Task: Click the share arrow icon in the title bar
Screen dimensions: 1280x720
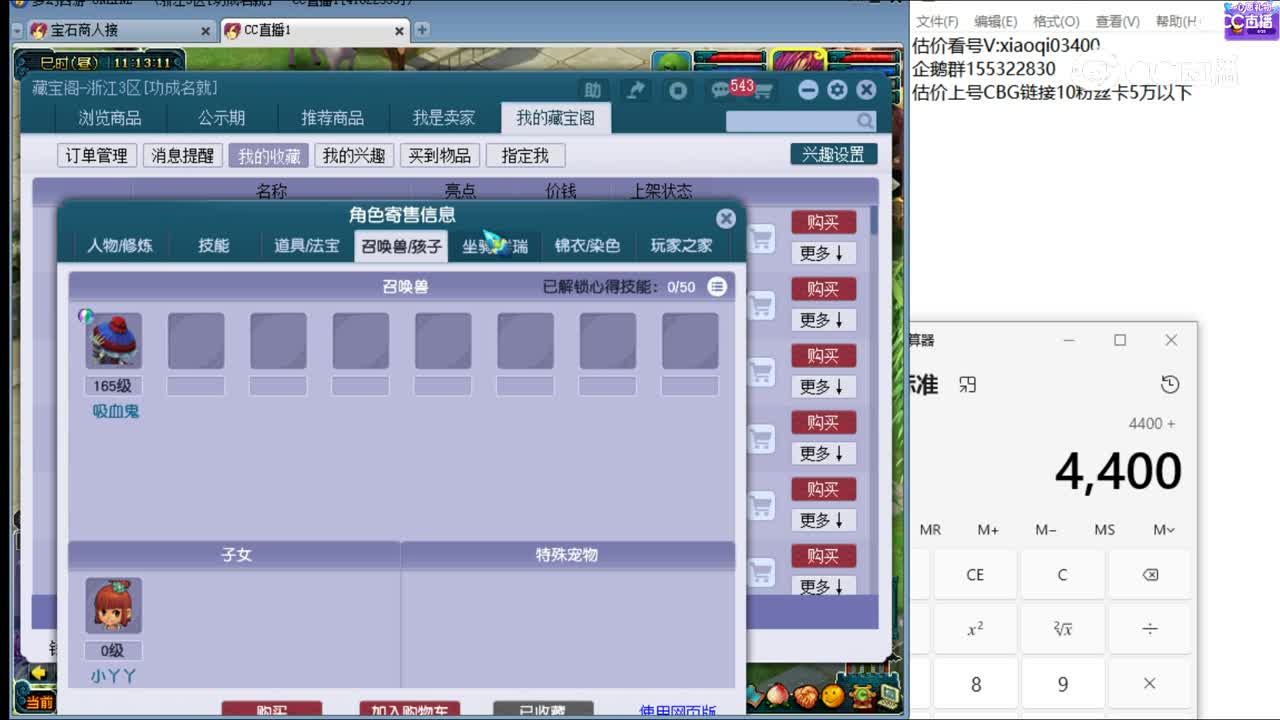Action: pos(636,89)
